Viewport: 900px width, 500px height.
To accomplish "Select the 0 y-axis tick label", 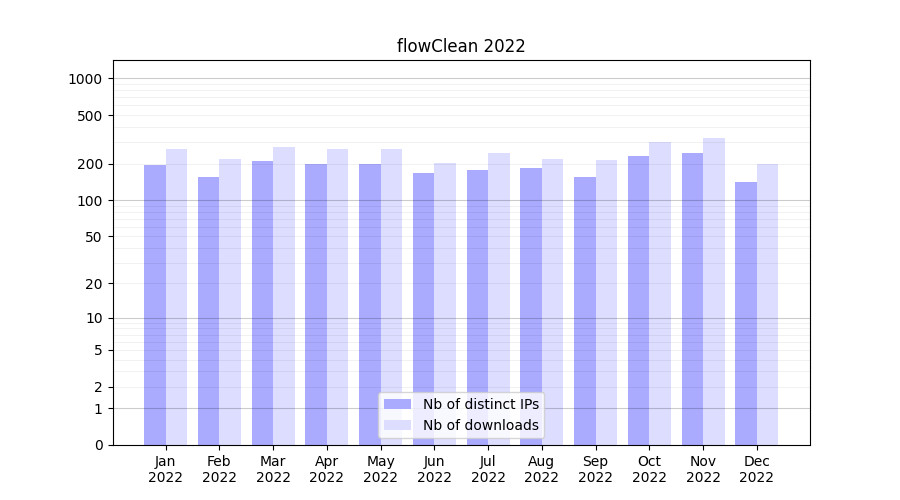I will [99, 445].
